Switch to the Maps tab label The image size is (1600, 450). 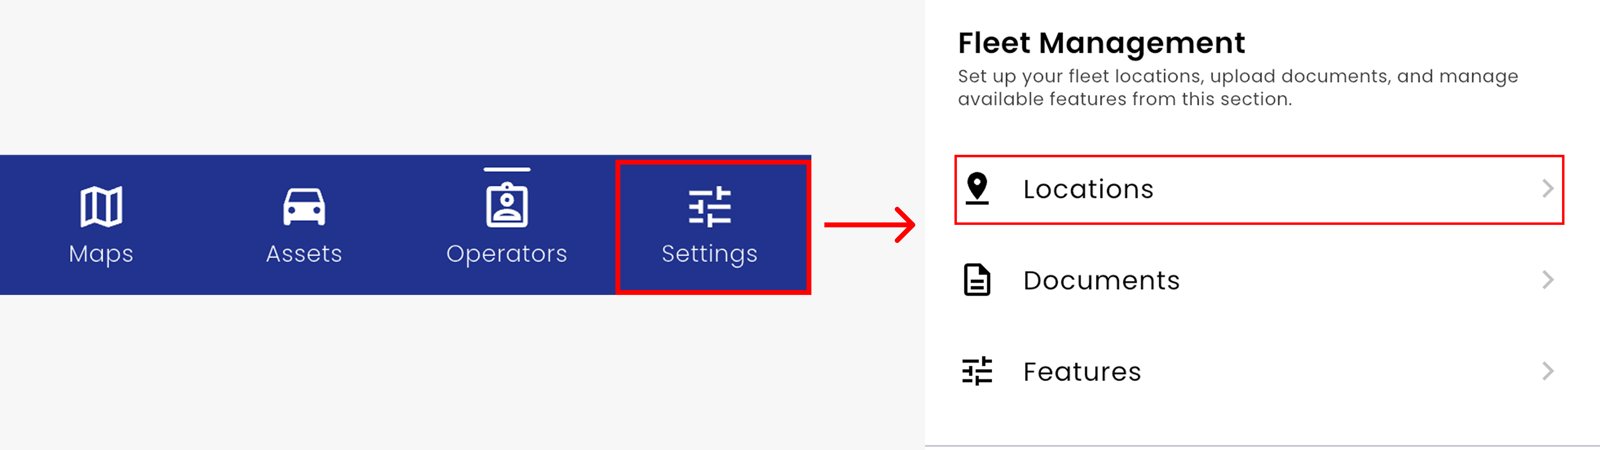point(101,254)
